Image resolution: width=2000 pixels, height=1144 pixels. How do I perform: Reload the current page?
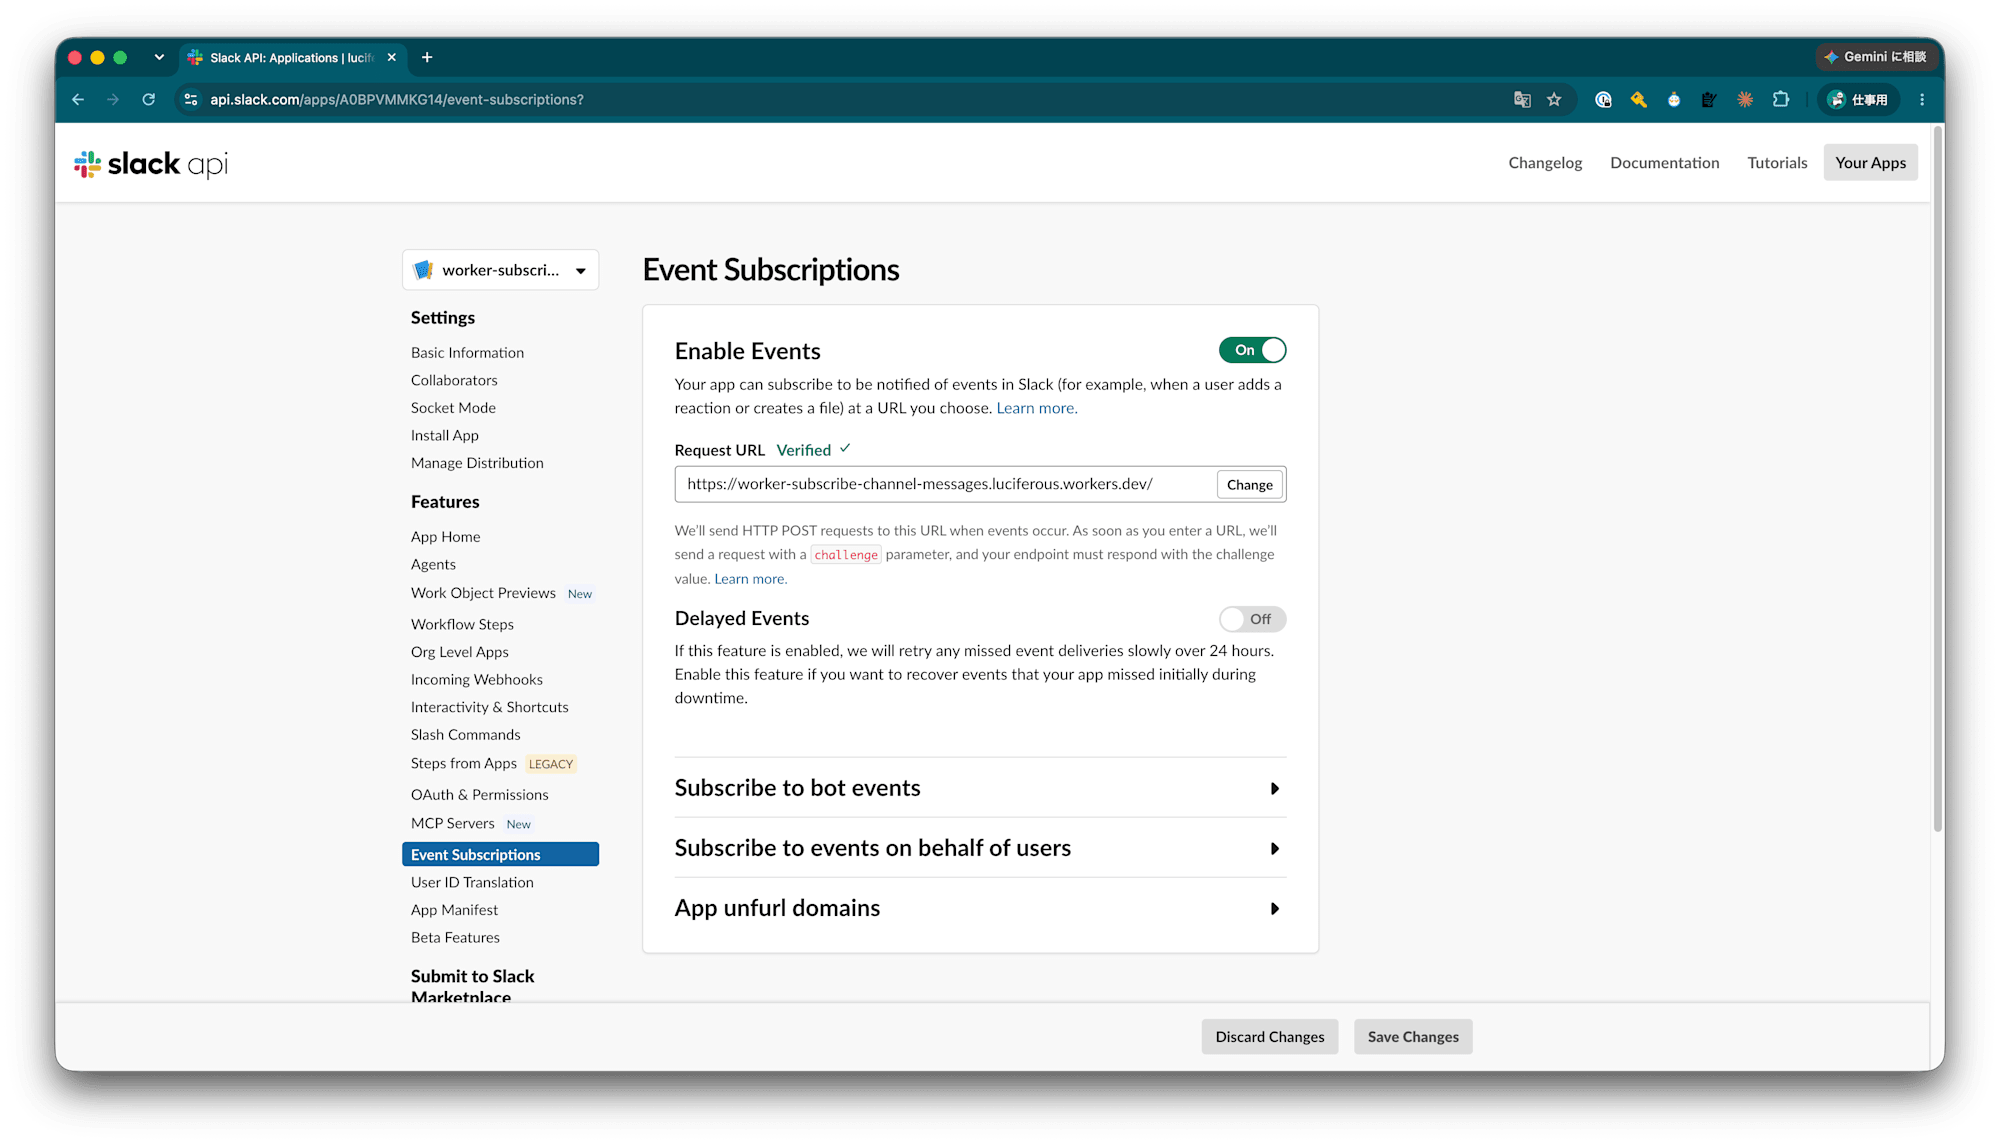point(149,100)
